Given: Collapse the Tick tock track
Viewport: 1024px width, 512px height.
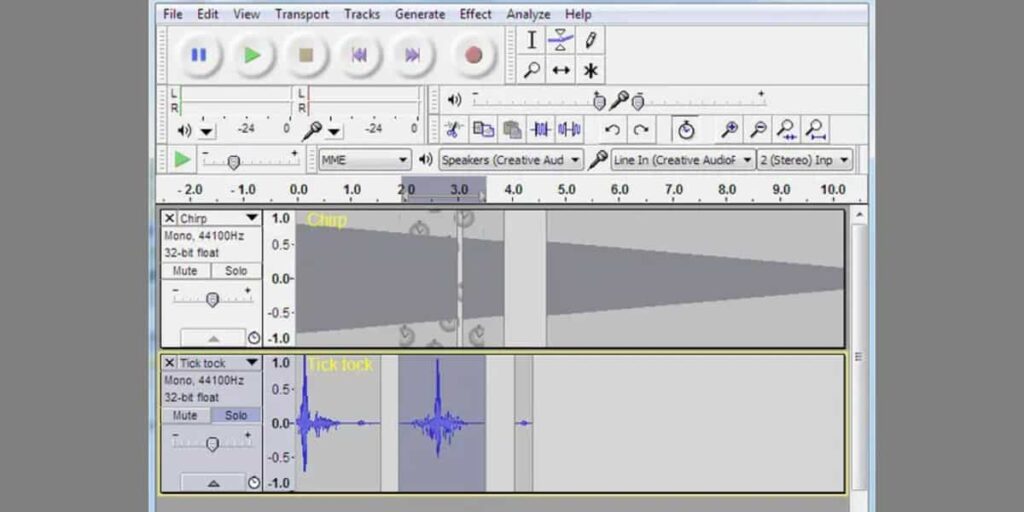Looking at the screenshot, I should [x=214, y=483].
